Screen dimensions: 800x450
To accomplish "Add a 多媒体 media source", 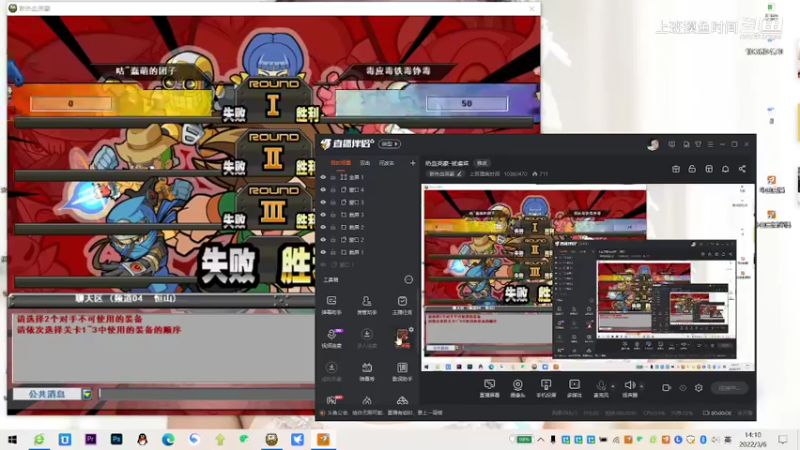I will coord(574,388).
